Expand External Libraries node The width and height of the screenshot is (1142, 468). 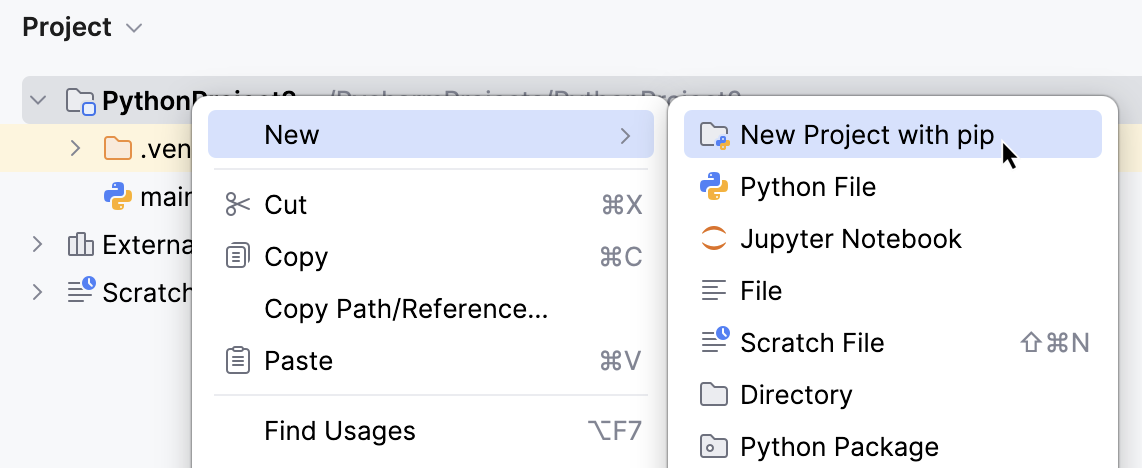coord(37,245)
